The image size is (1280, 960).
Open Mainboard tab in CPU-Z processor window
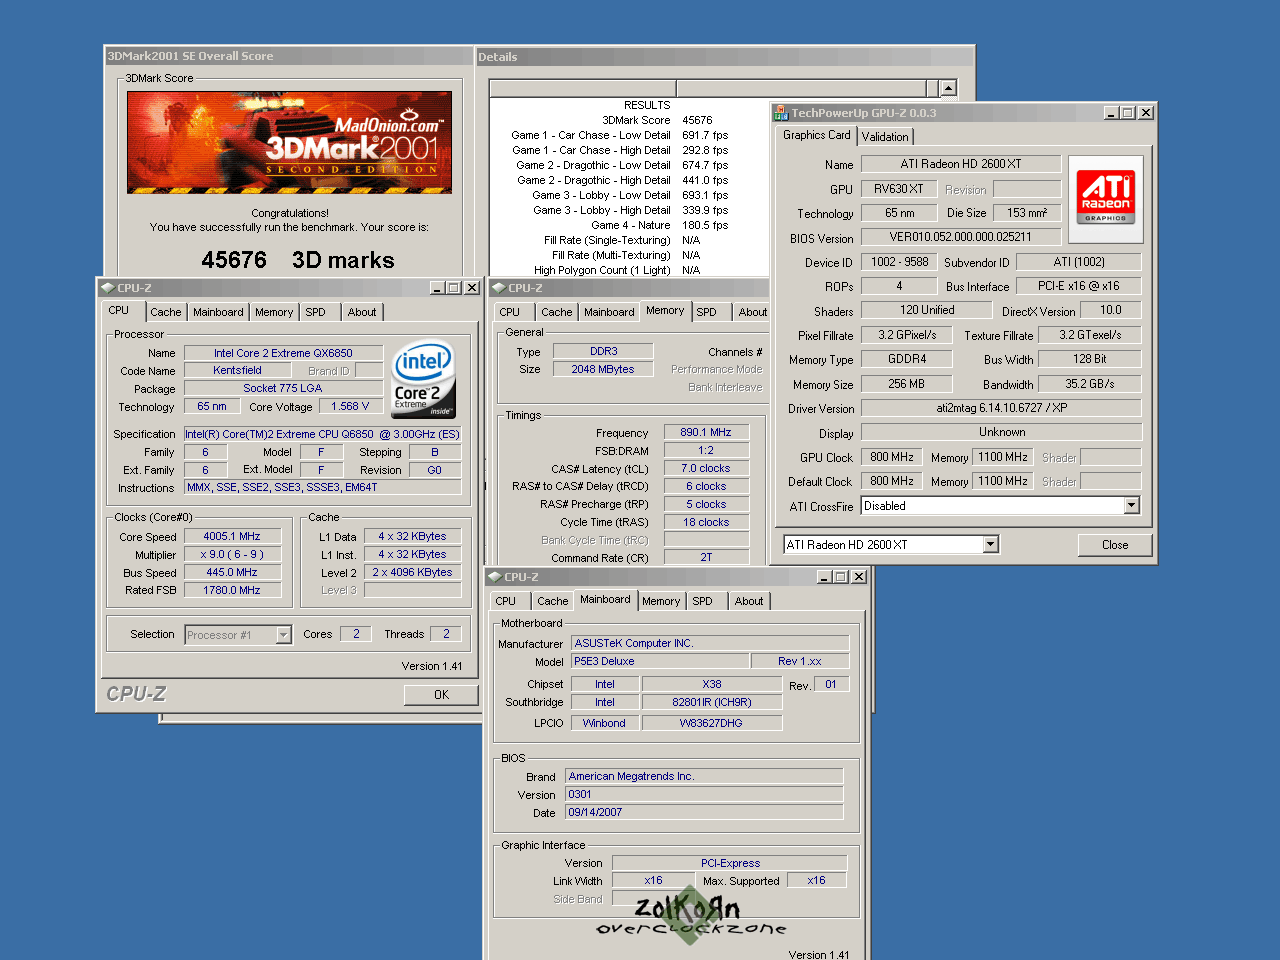218,312
